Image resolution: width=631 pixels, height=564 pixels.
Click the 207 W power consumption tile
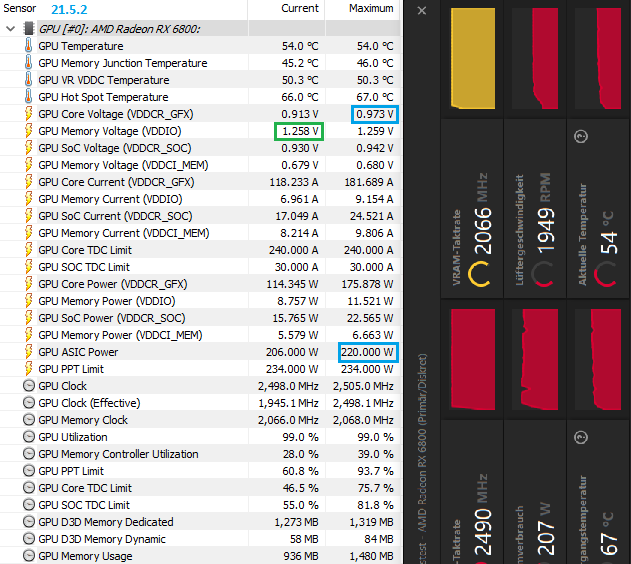pyautogui.click(x=535, y=492)
